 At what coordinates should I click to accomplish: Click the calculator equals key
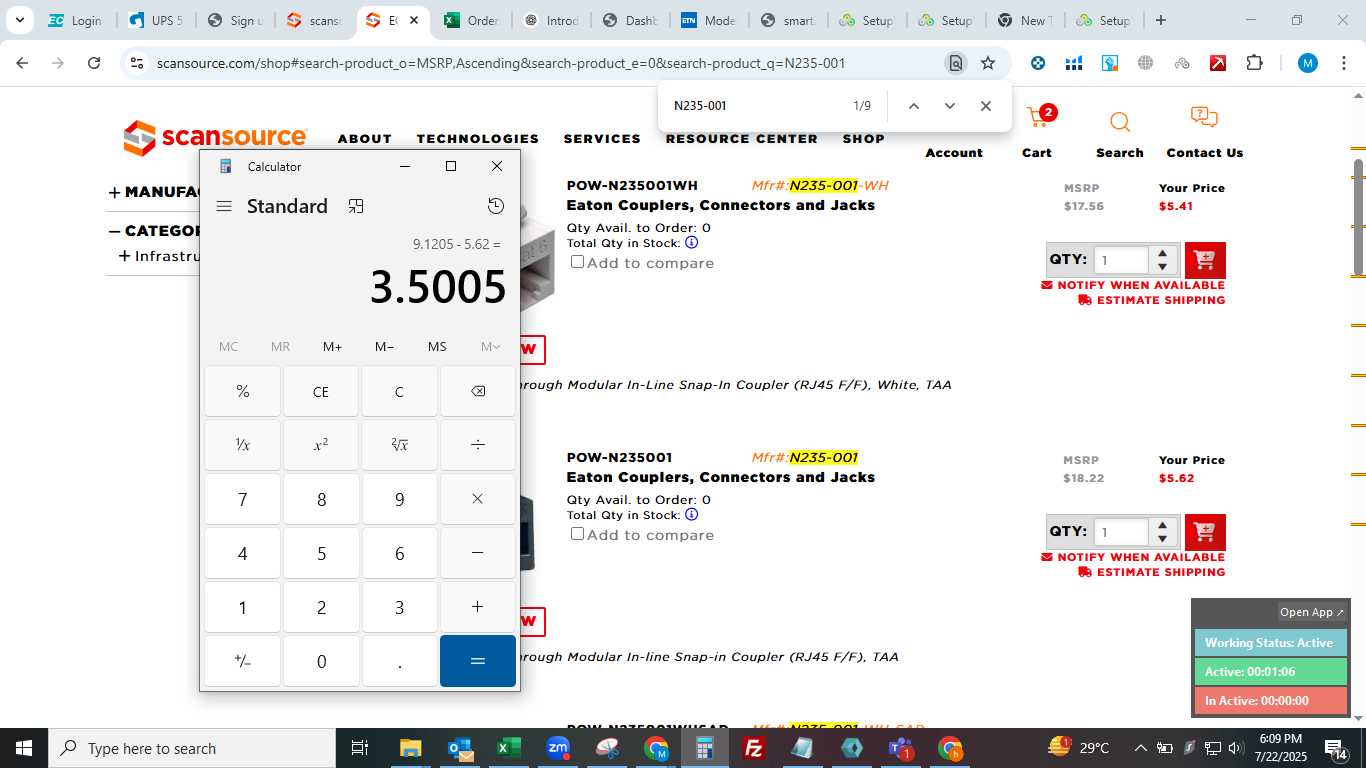click(x=478, y=661)
